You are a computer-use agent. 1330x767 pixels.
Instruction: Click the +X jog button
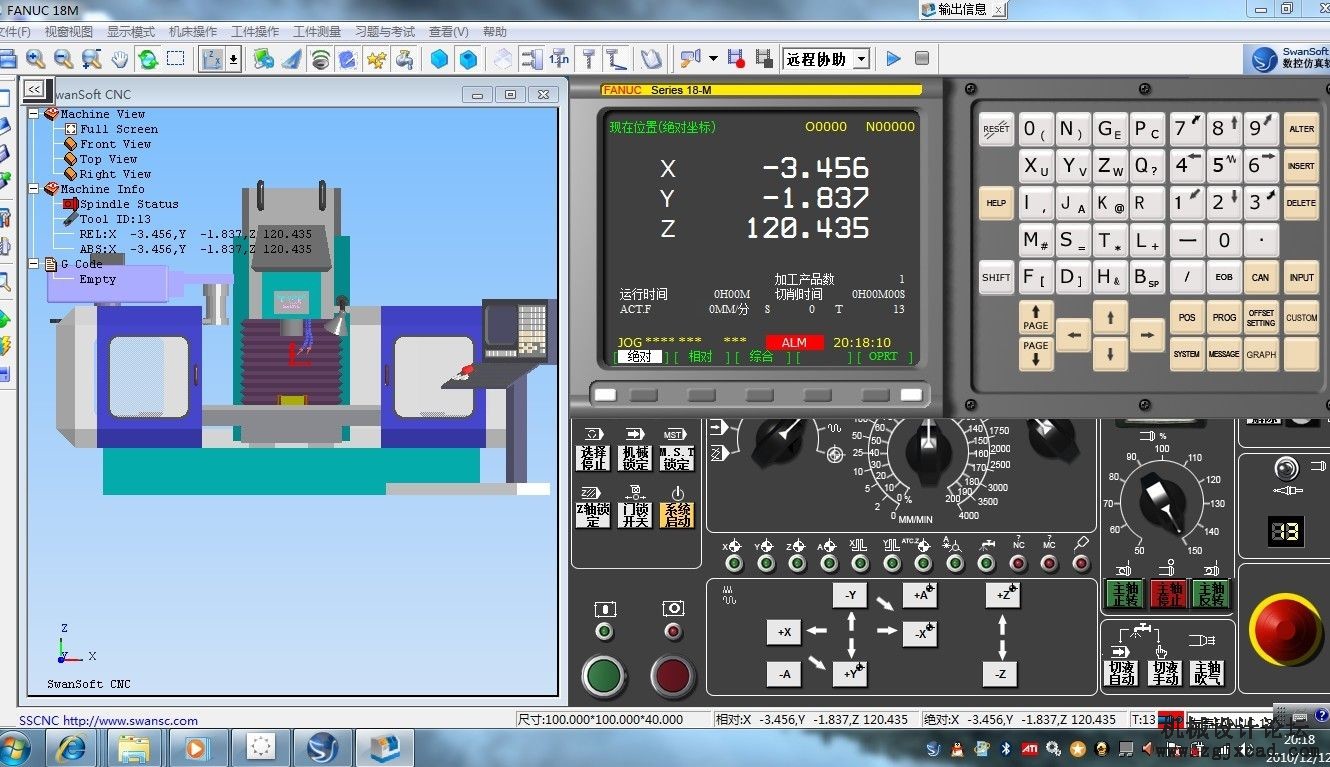784,632
